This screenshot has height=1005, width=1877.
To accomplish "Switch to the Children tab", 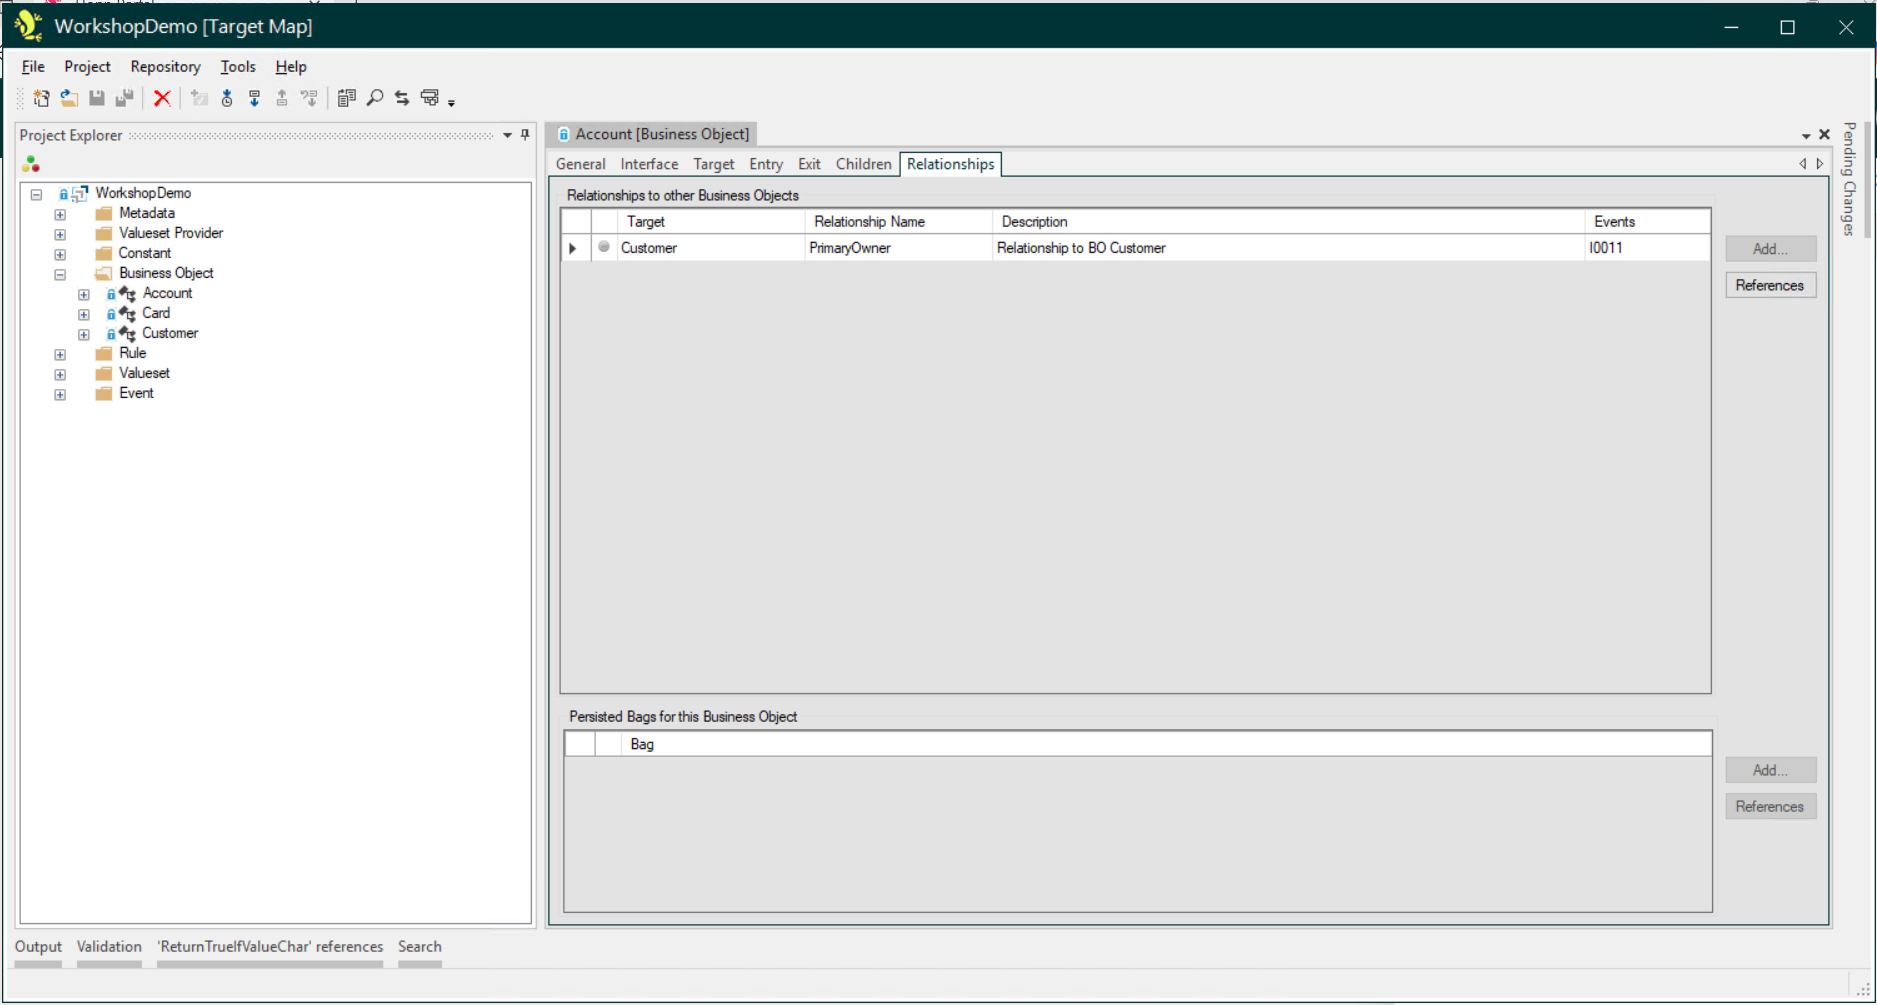I will coord(863,164).
